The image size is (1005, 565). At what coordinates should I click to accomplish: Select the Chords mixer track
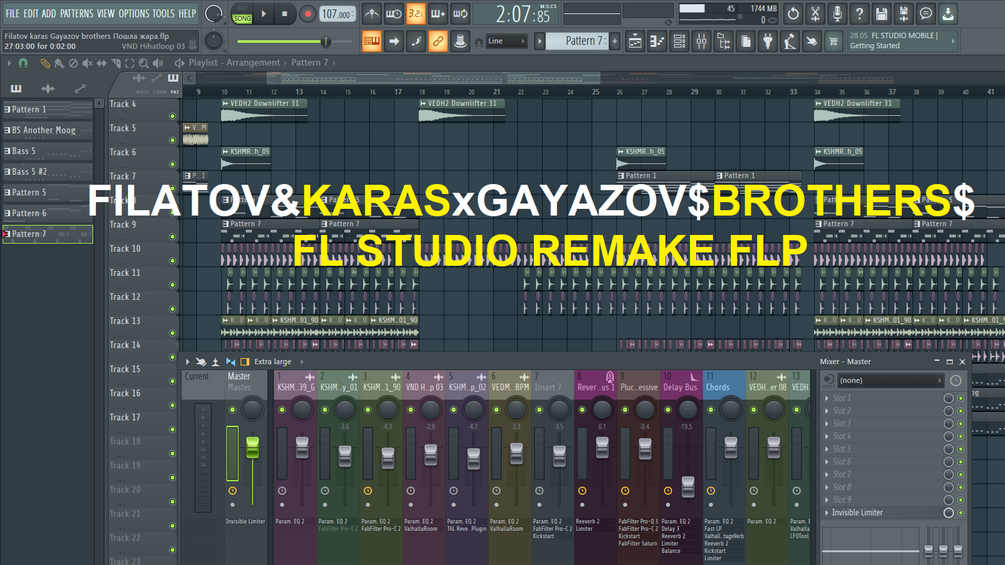coord(724,383)
